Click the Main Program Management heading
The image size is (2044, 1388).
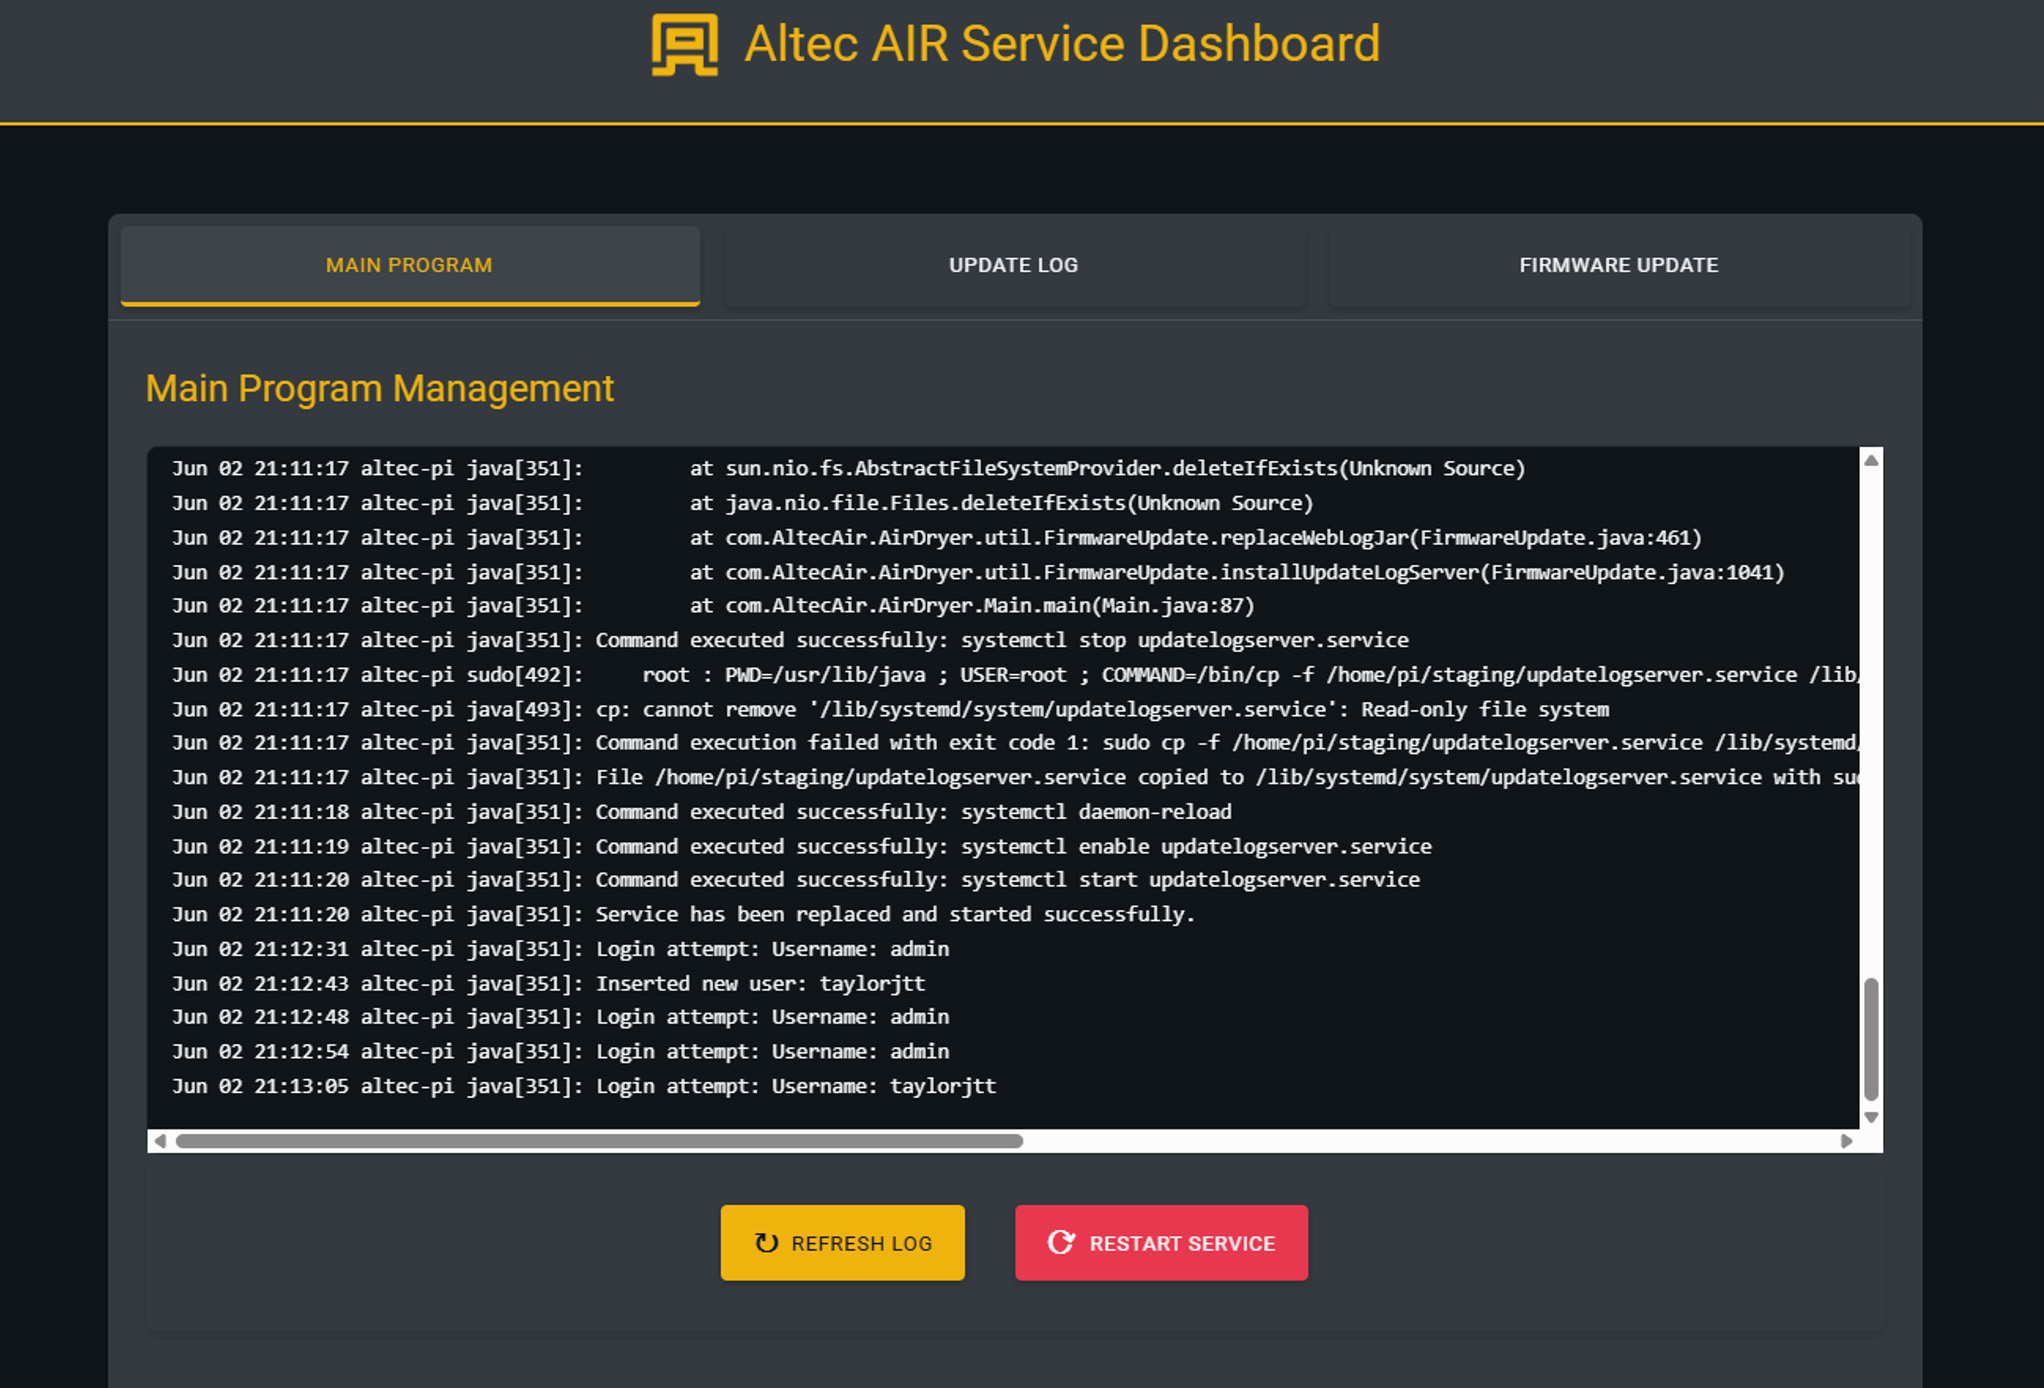[380, 388]
